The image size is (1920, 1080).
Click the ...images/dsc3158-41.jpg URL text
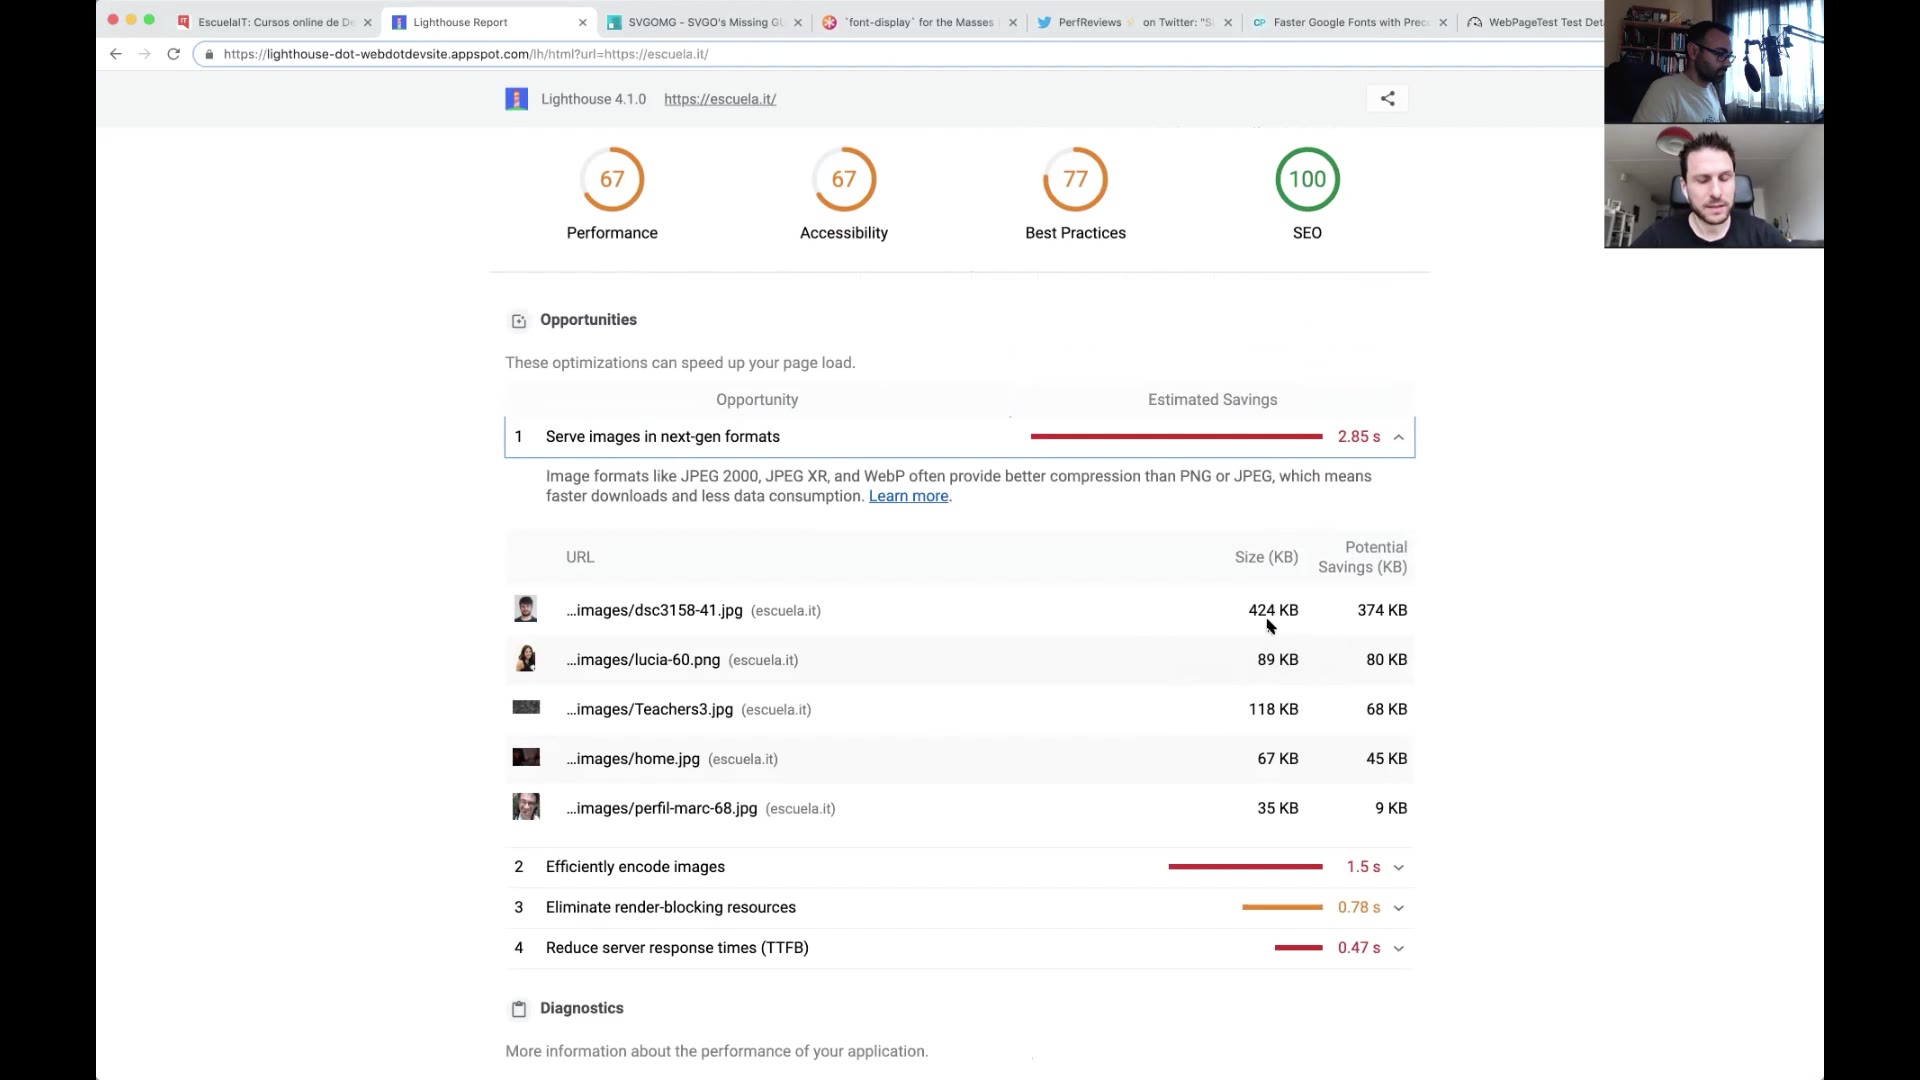pos(654,610)
